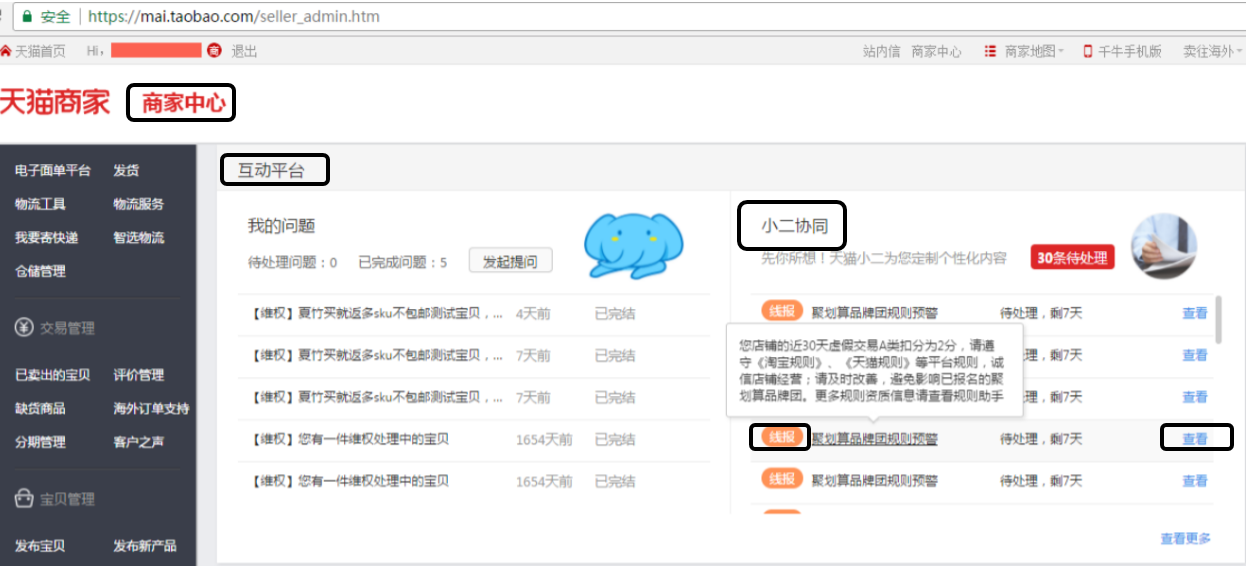This screenshot has width=1249, height=566.
Task: Click 查看更多 link
Action: coord(1185,538)
